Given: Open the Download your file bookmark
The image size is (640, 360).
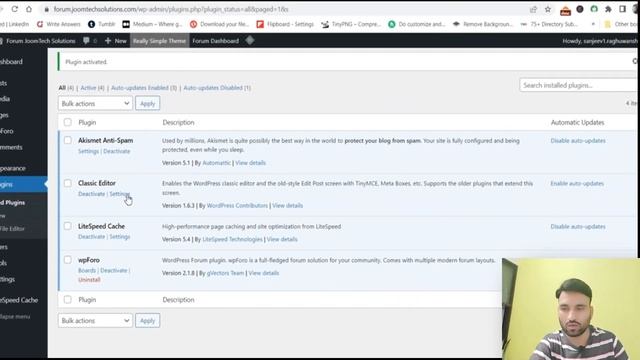Looking at the screenshot, I should 219,24.
